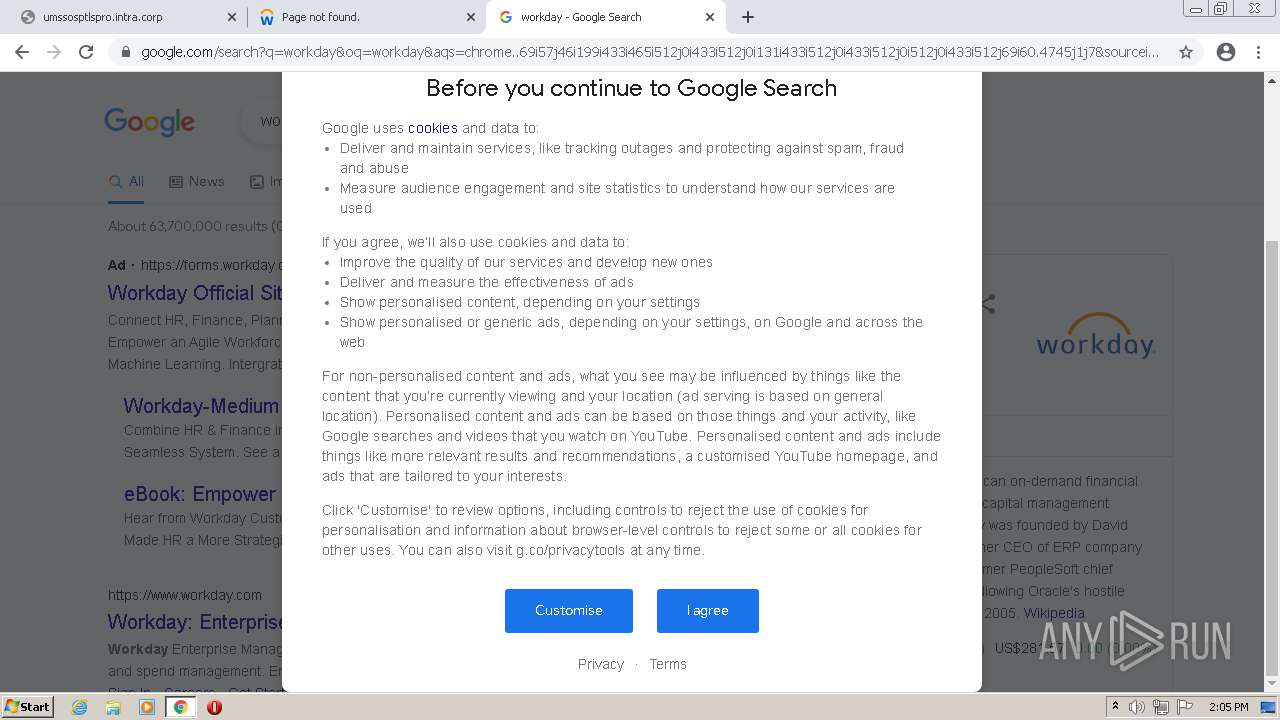
Task: Bookmark this page with the star icon
Action: [1186, 52]
